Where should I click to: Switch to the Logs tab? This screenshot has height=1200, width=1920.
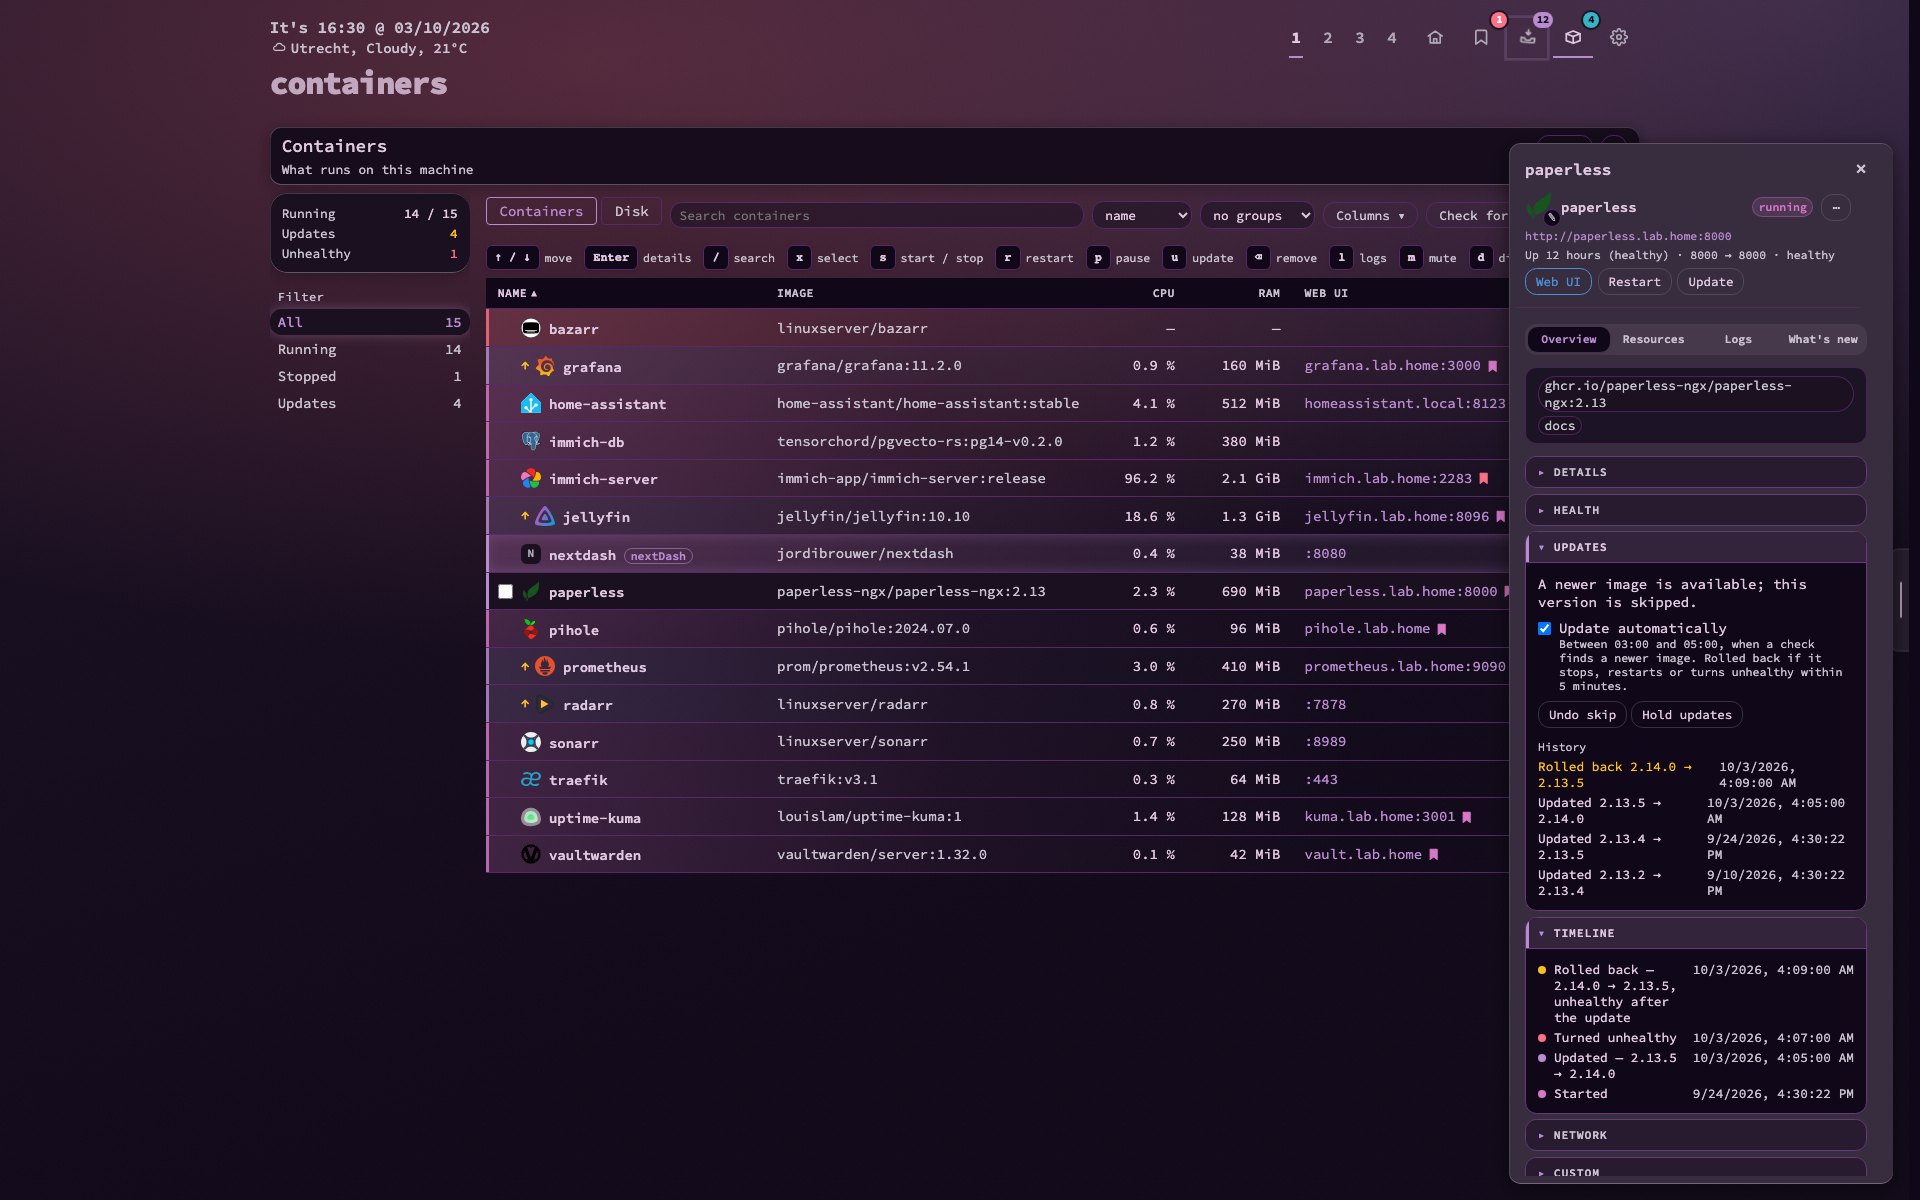coord(1738,339)
